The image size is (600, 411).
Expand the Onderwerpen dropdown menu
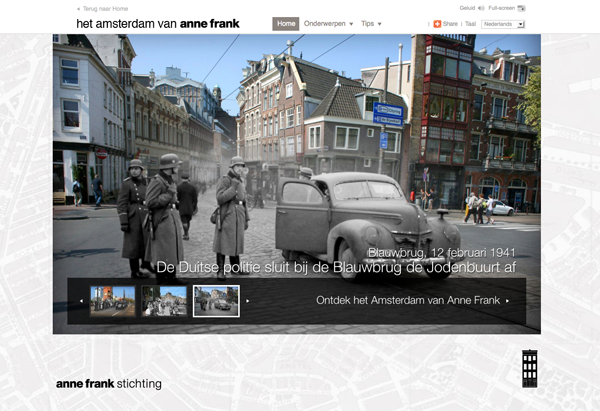[328, 24]
